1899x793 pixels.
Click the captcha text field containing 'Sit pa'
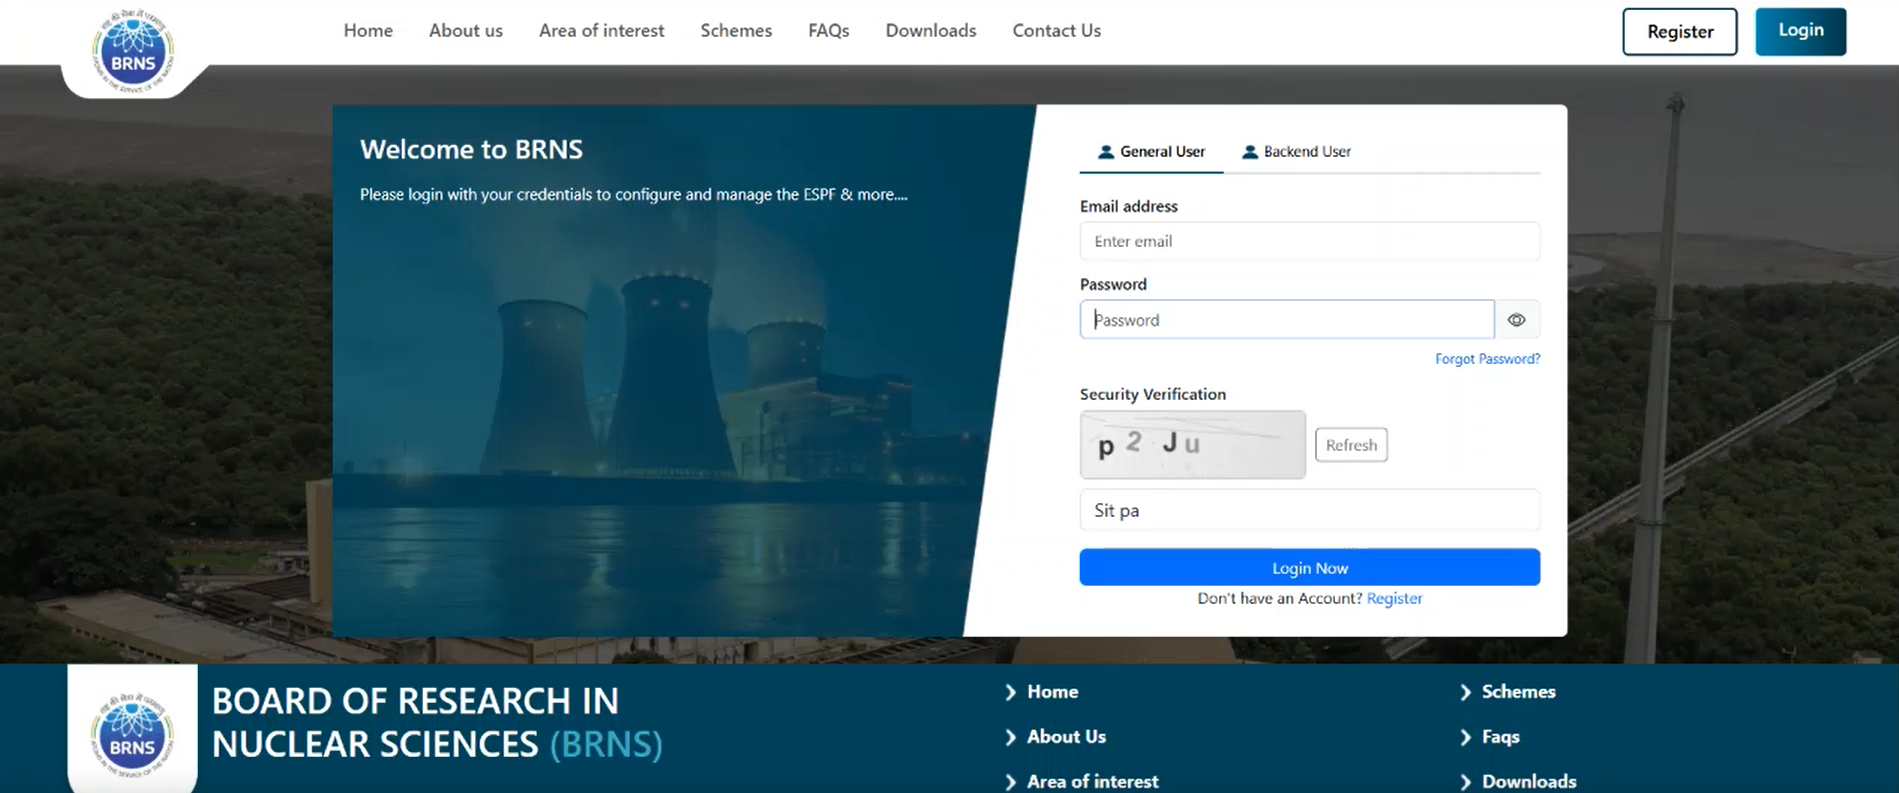(1310, 510)
